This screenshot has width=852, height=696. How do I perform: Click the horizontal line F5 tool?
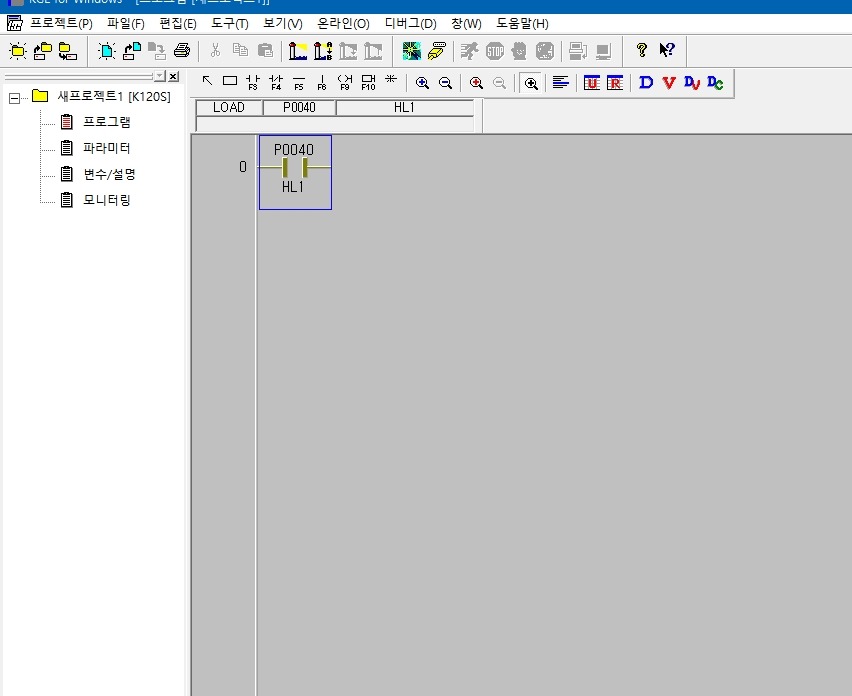299,83
